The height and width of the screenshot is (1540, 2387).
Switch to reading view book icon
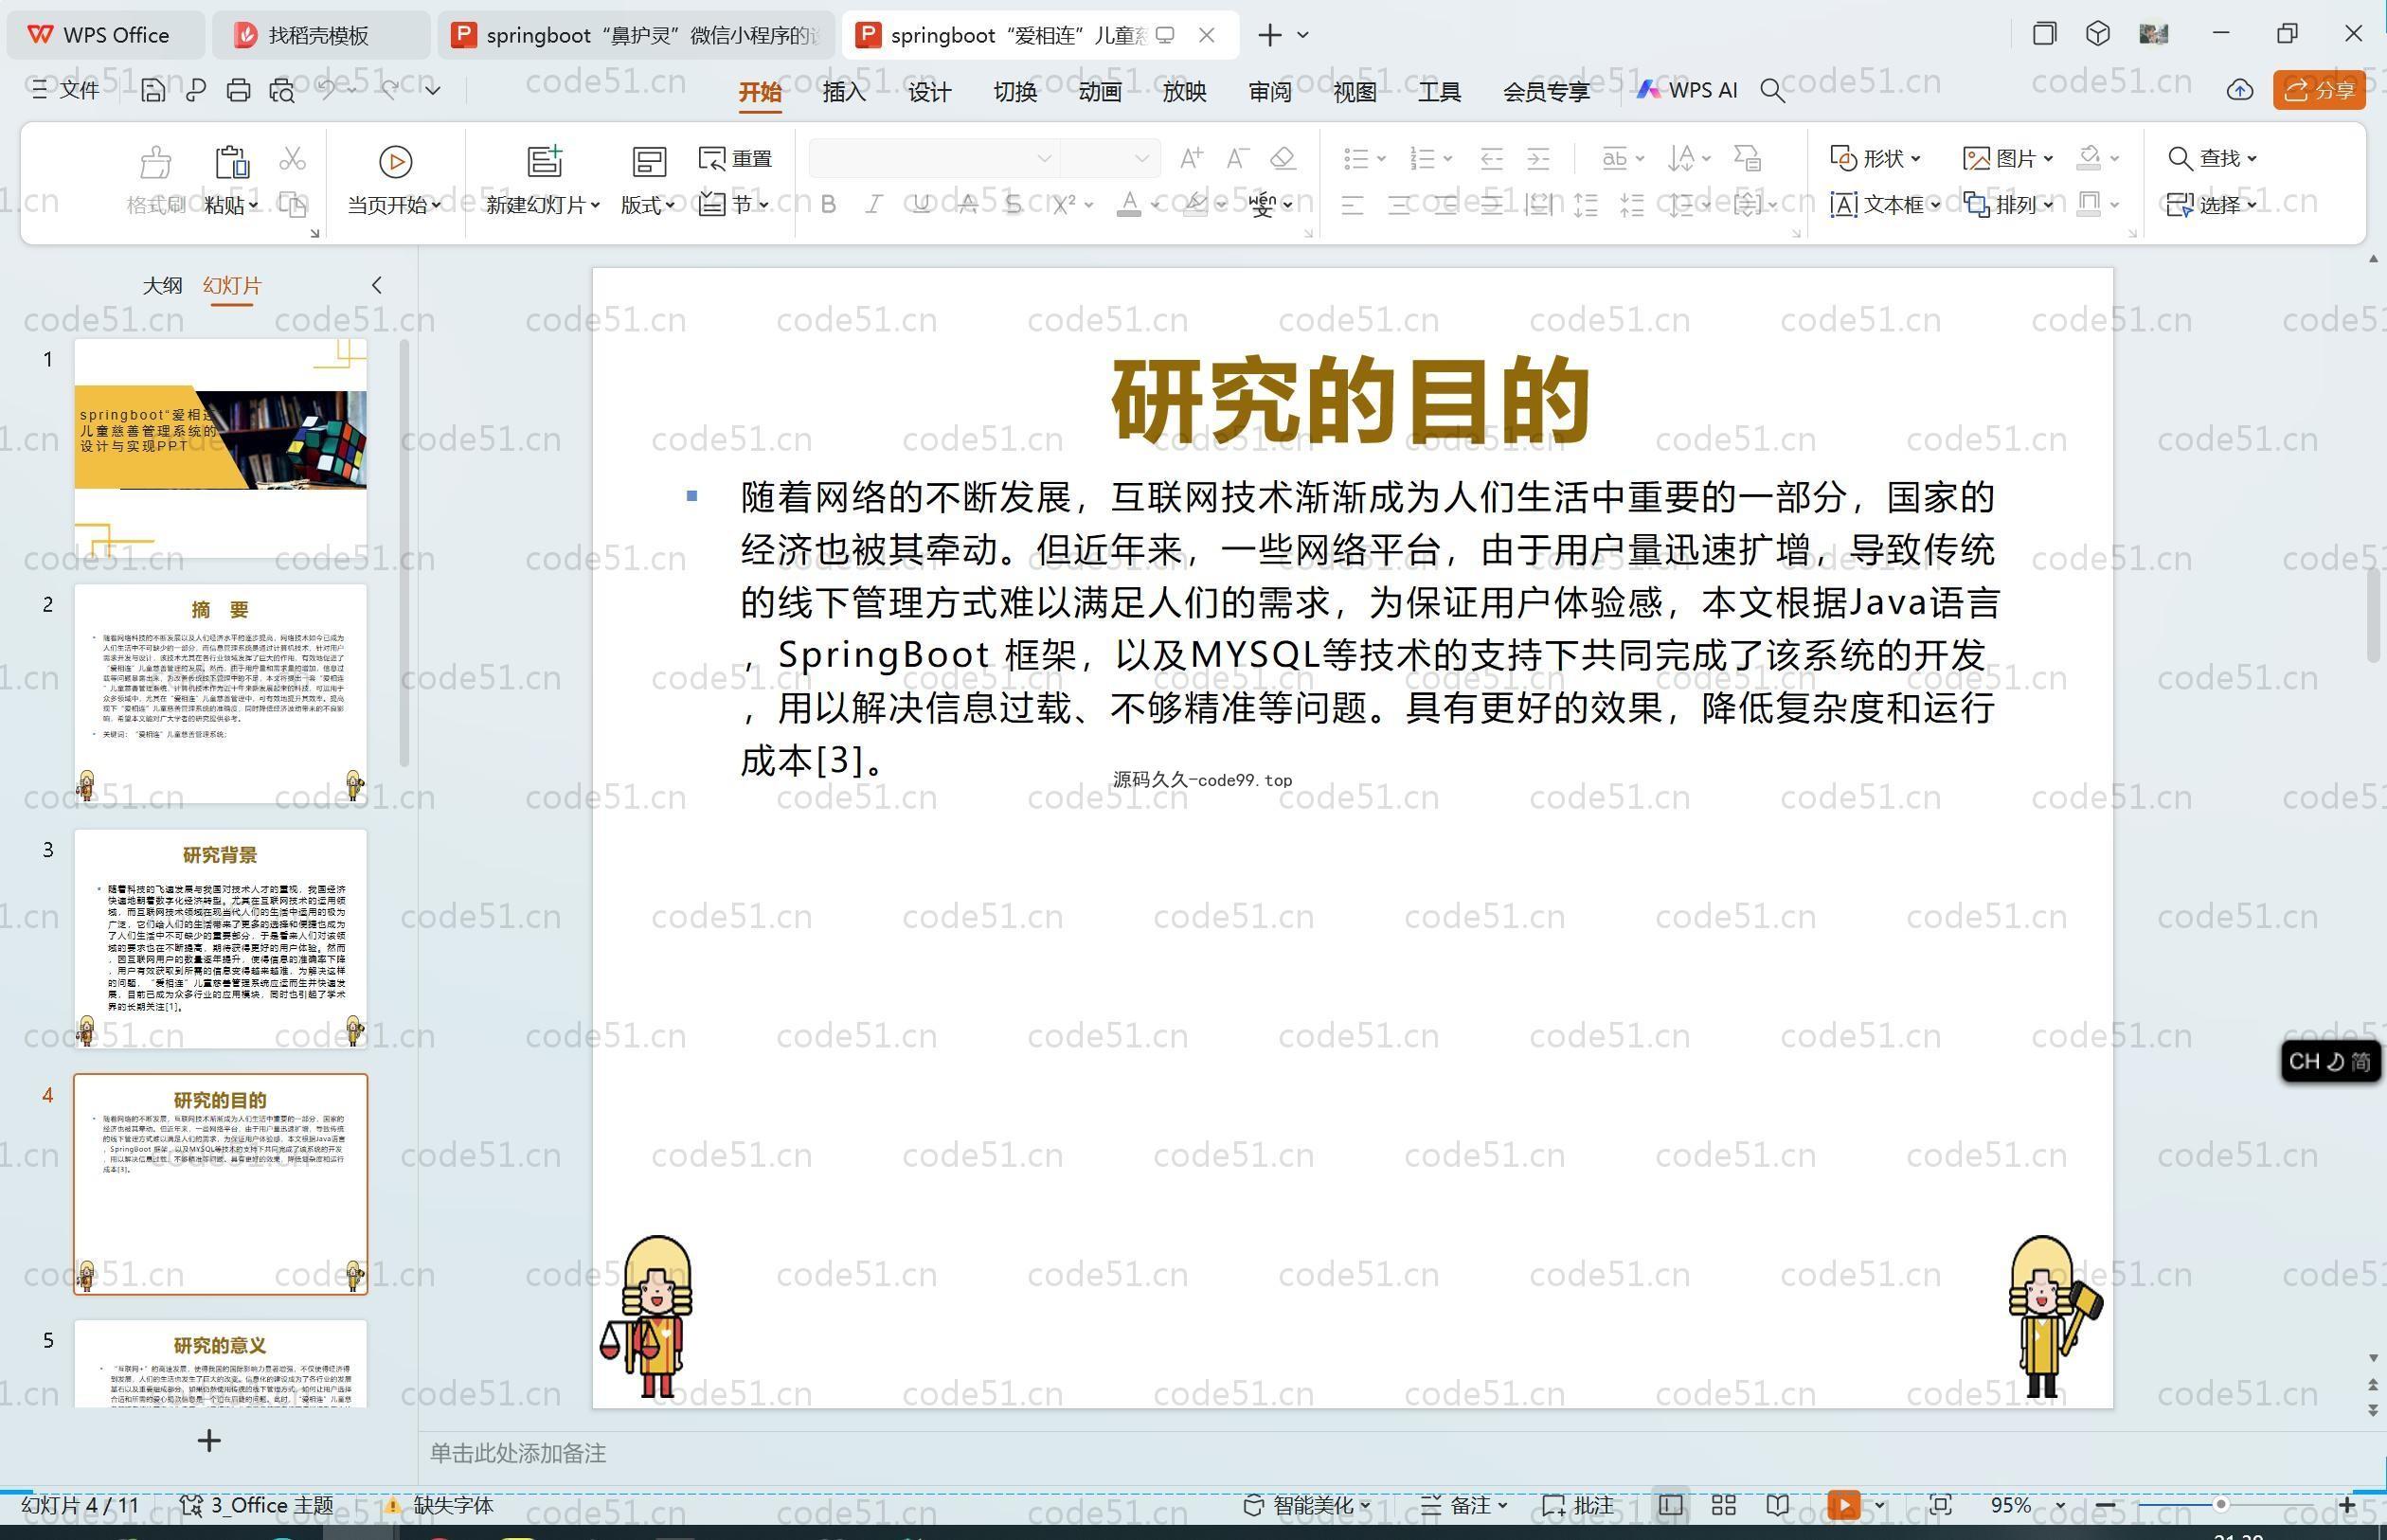[x=1777, y=1505]
